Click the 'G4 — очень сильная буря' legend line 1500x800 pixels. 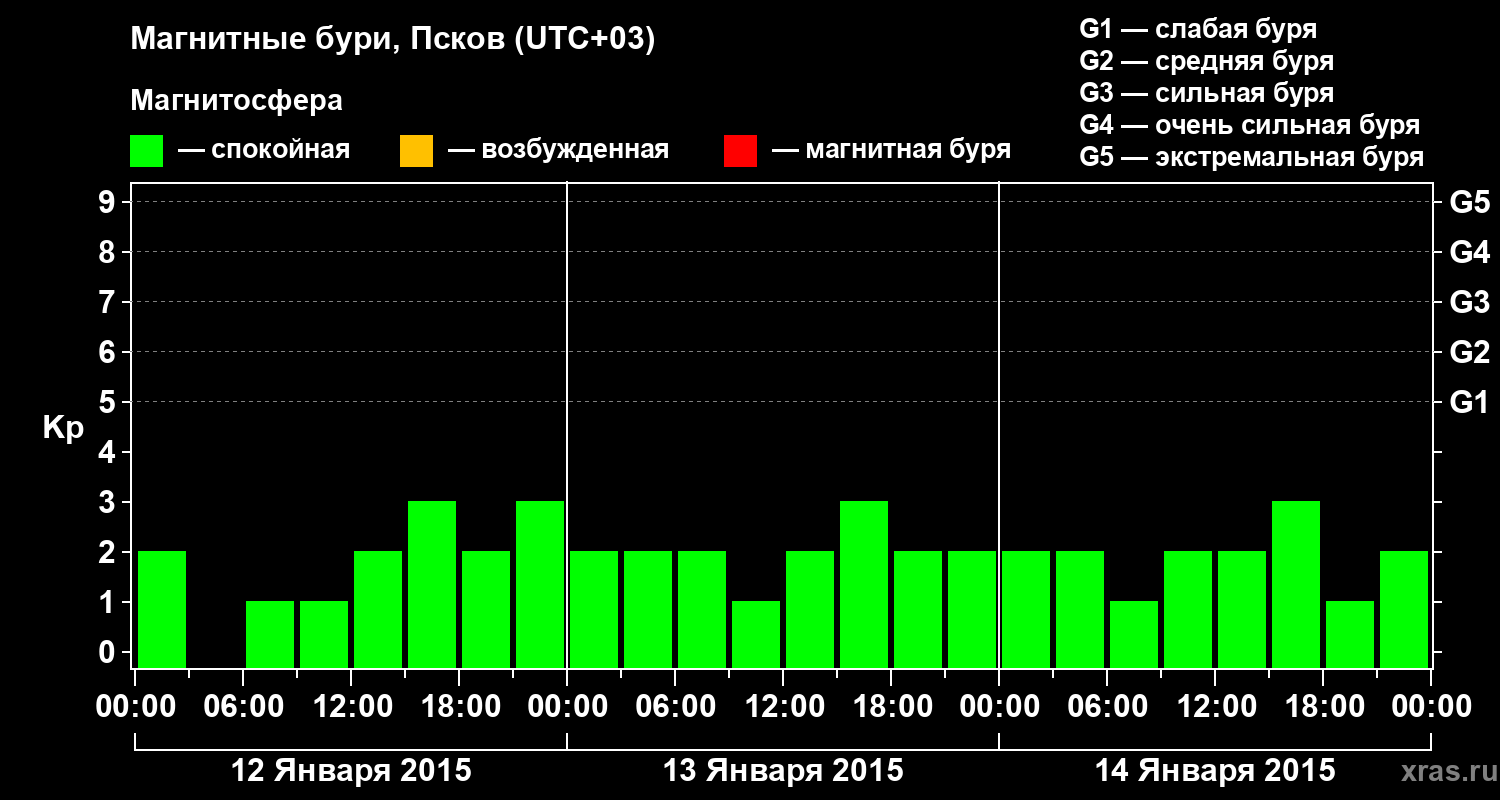tap(1250, 125)
